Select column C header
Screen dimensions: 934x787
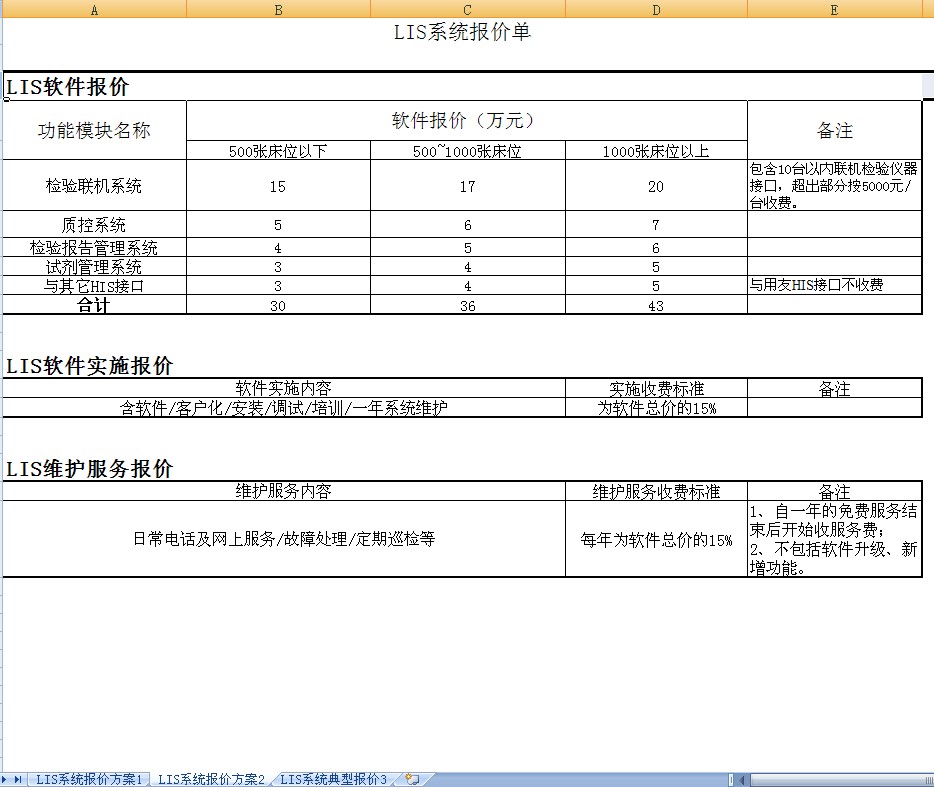467,9
